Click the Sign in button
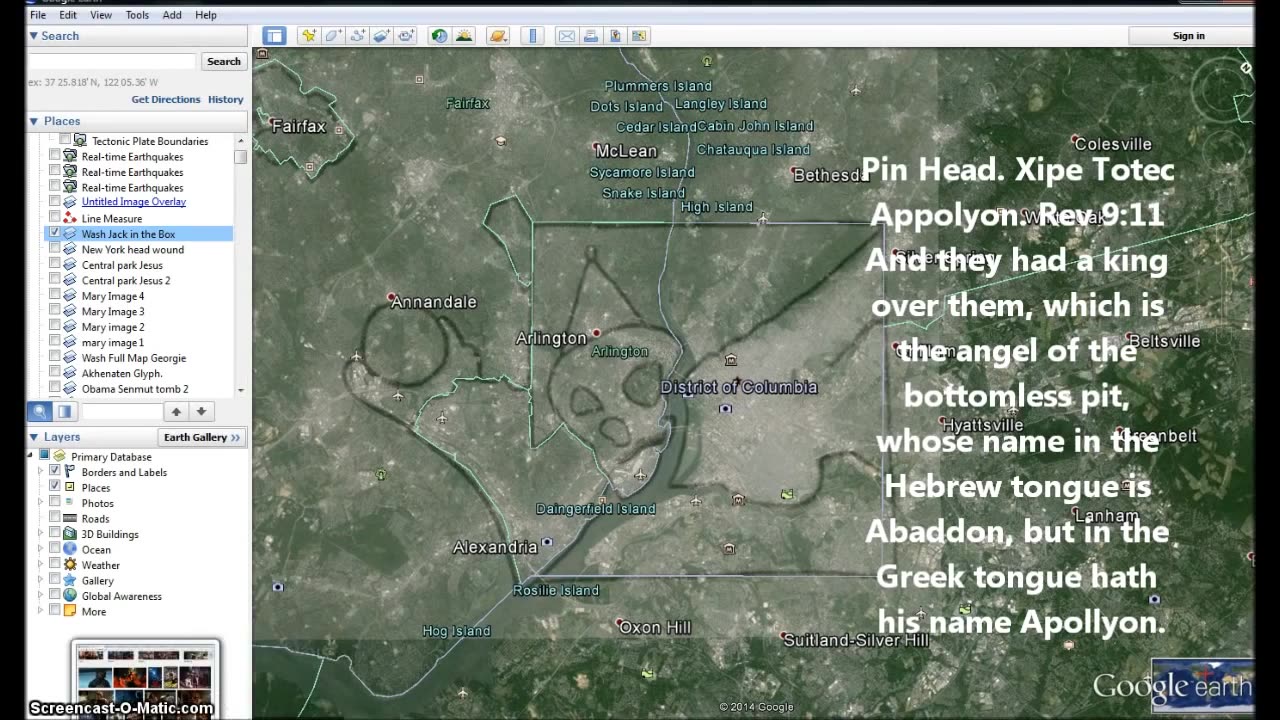 (x=1189, y=36)
